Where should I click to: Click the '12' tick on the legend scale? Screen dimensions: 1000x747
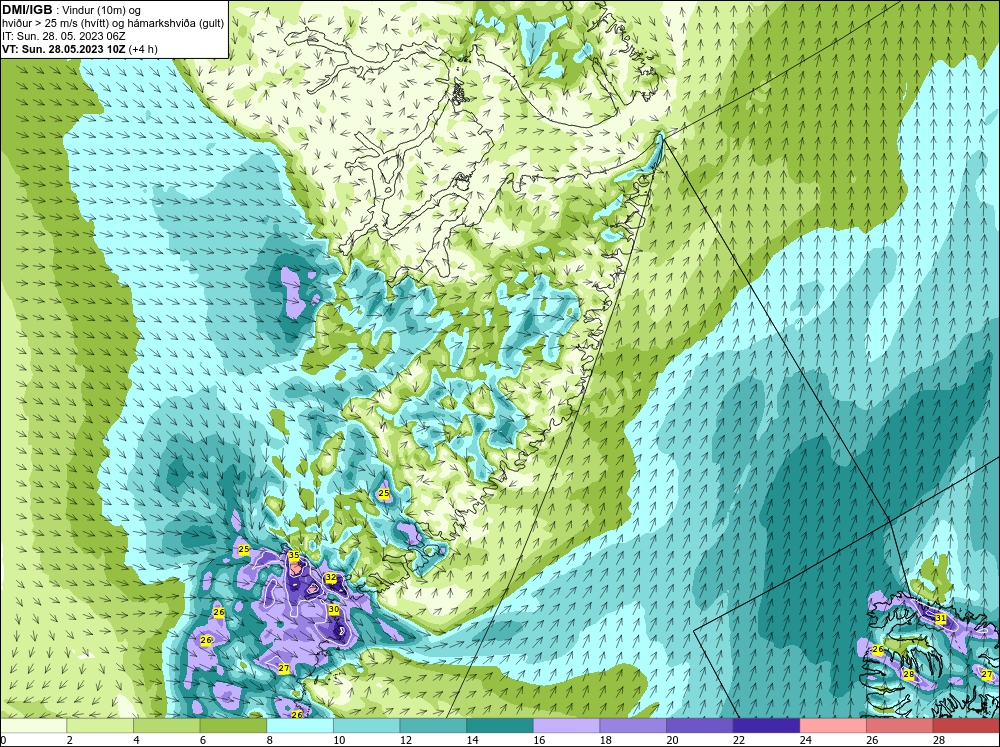pyautogui.click(x=406, y=740)
